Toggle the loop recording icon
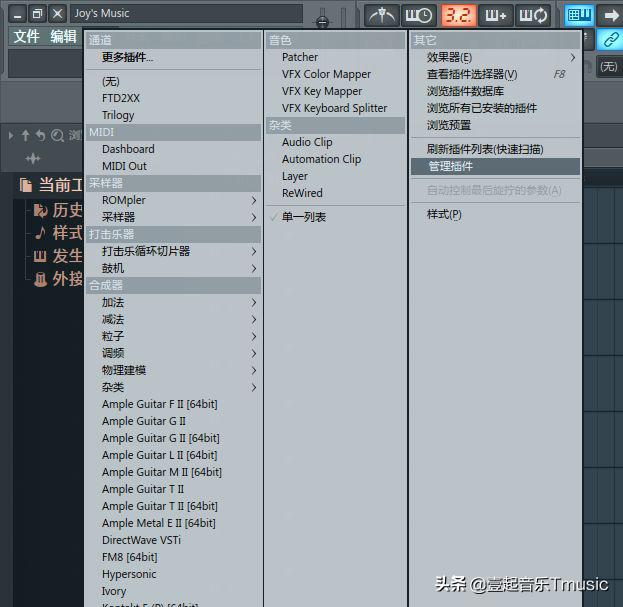Viewport: 623px width, 607px height. (x=533, y=14)
